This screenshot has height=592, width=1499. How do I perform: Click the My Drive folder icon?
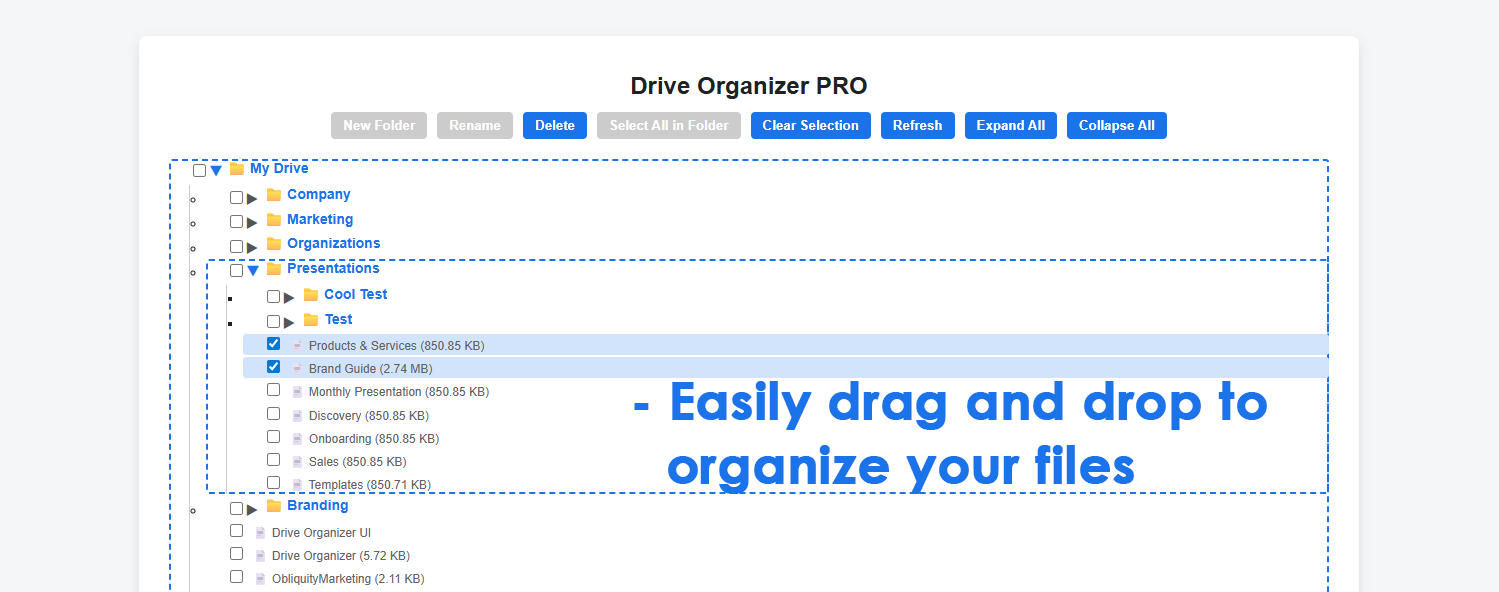pos(237,168)
